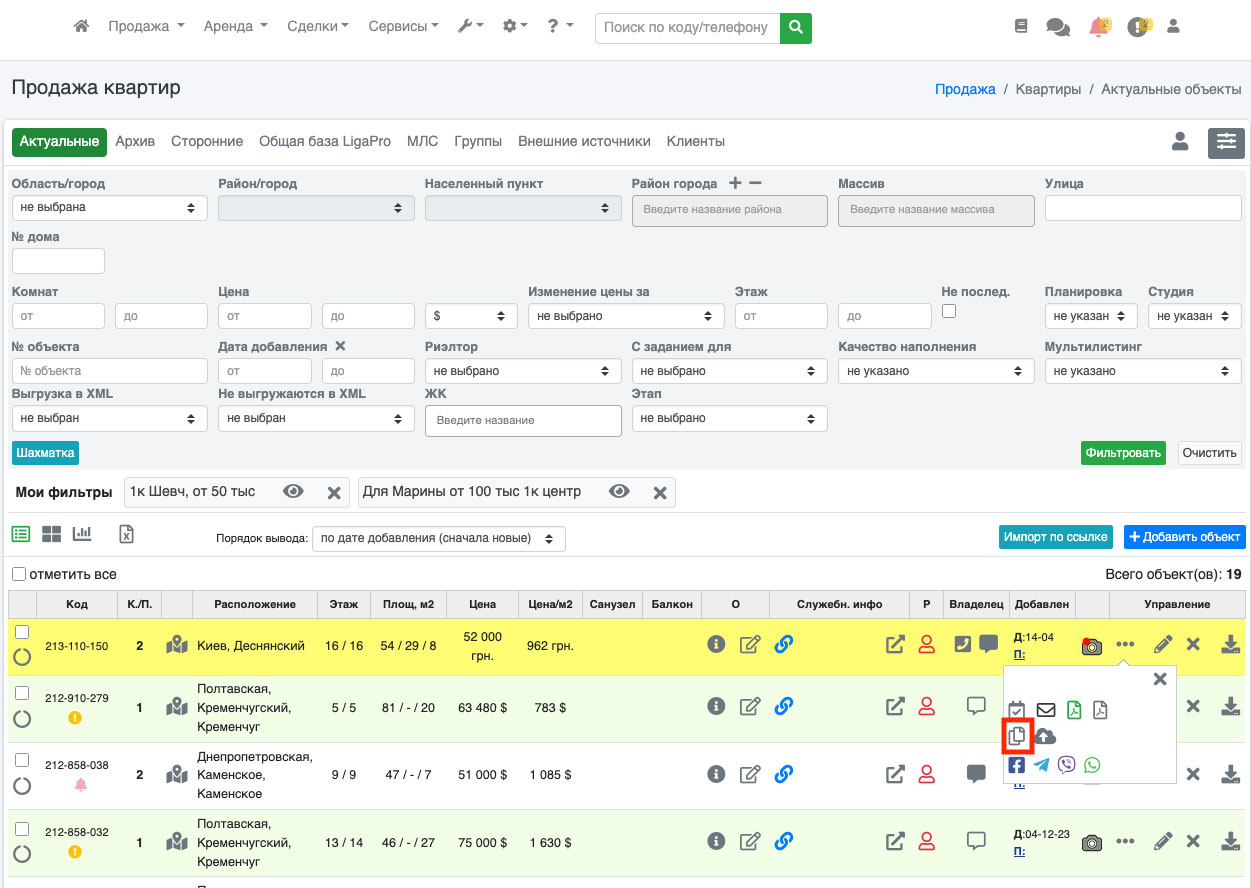1251x888 pixels.
Task: Click the copy object icon in popup
Action: [1017, 736]
